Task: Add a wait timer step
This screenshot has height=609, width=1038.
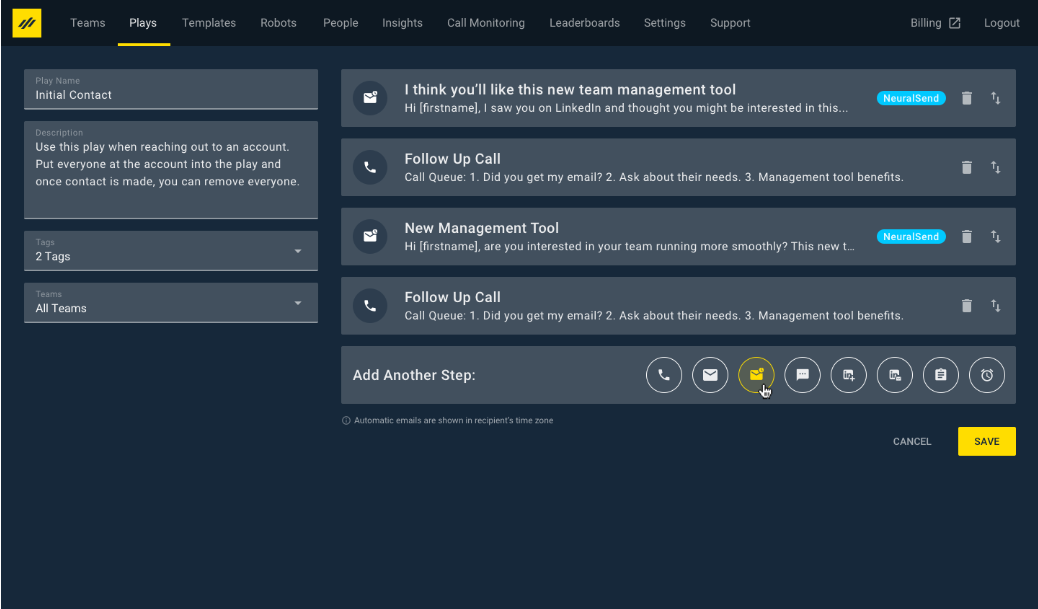Action: pos(987,375)
